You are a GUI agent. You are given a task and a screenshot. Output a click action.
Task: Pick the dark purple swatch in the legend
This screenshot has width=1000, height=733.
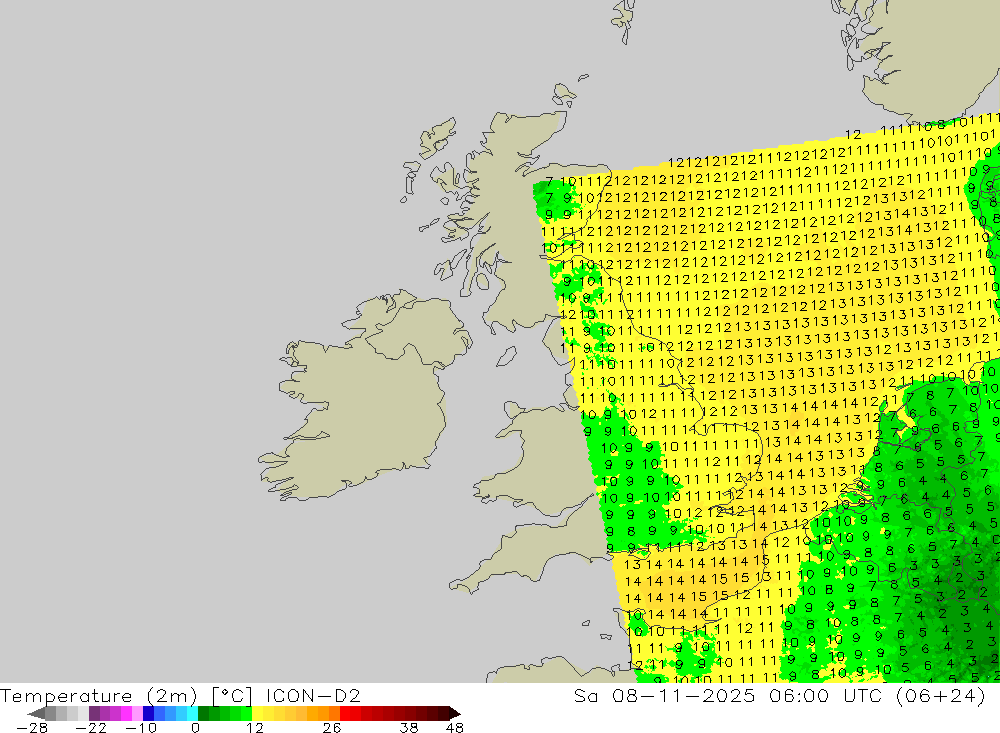point(94,713)
